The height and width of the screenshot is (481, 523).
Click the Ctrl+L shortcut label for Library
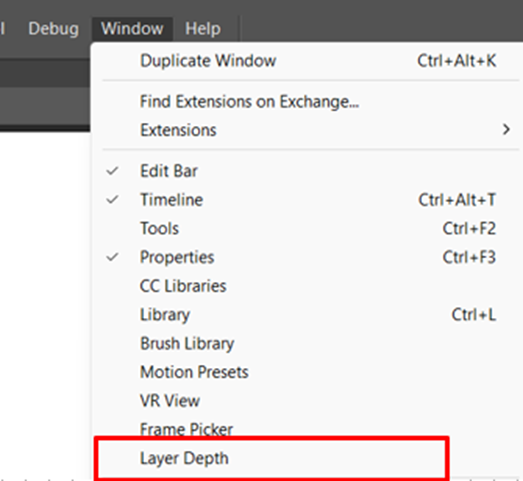coord(474,315)
